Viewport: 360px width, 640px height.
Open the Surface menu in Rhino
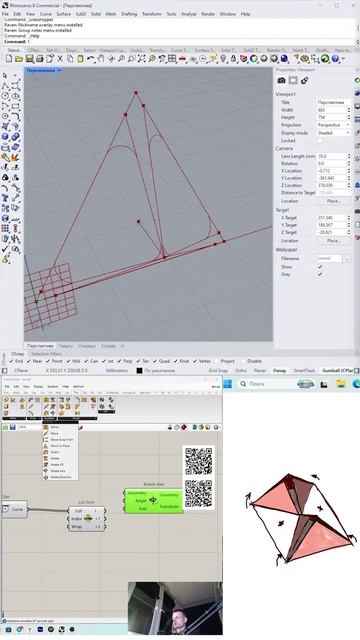coord(64,14)
